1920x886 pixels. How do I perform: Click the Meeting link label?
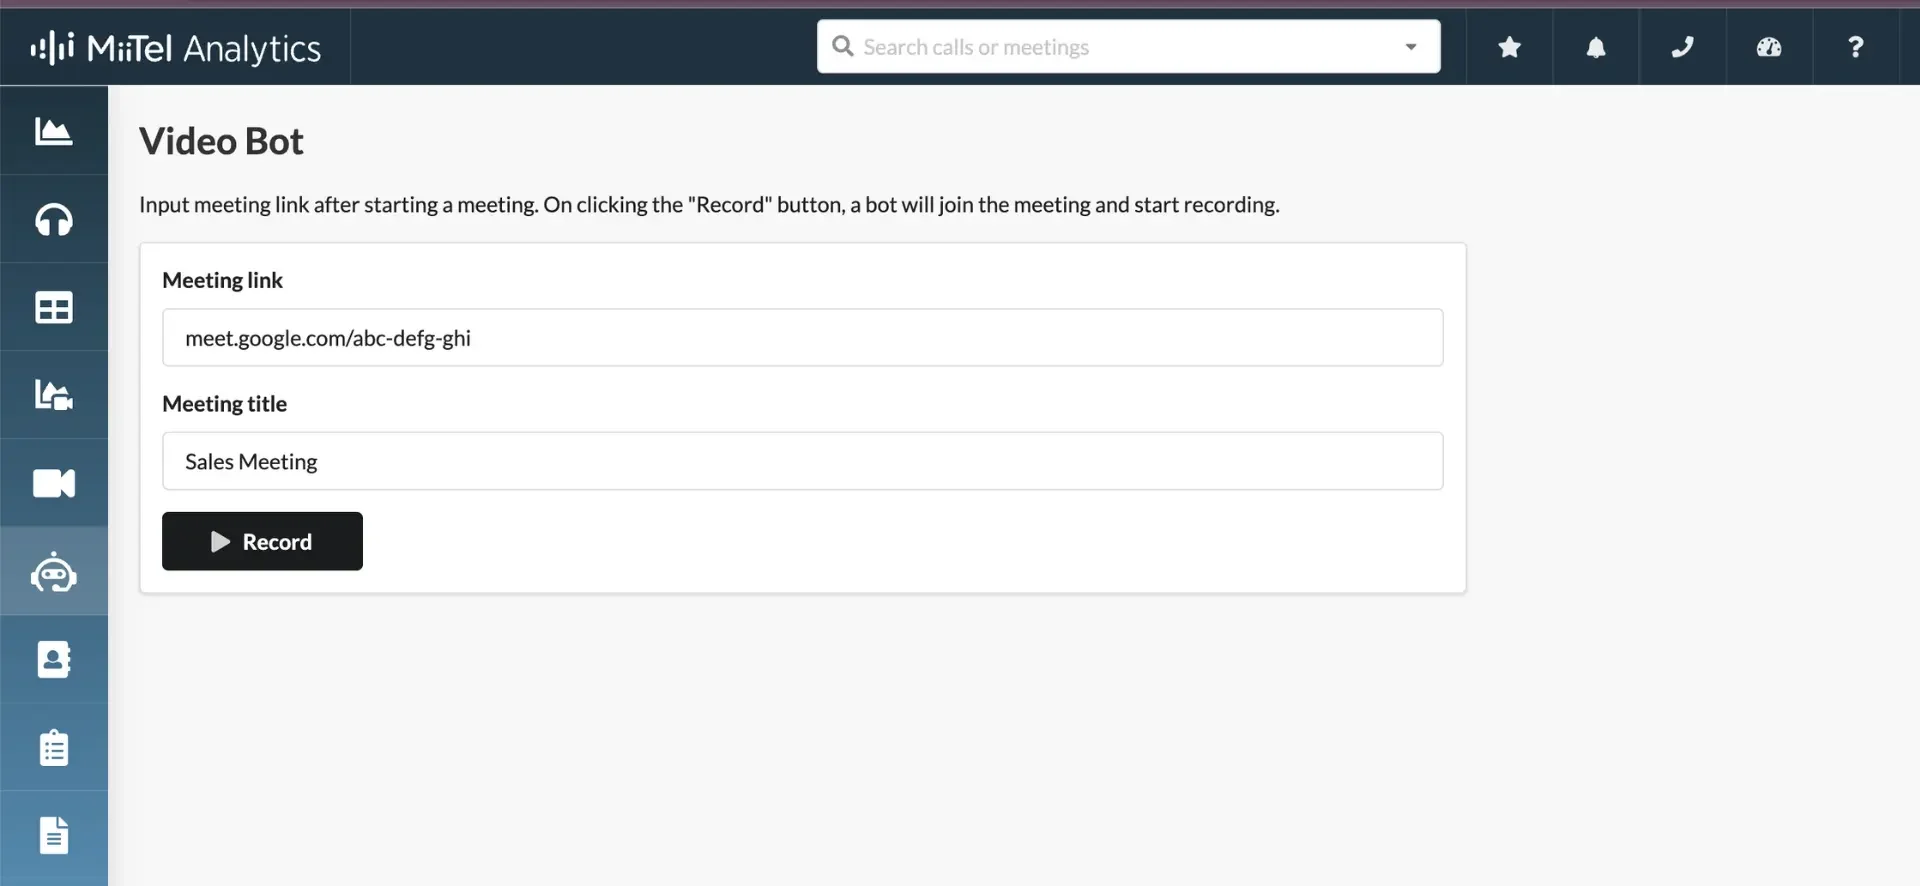coord(222,280)
